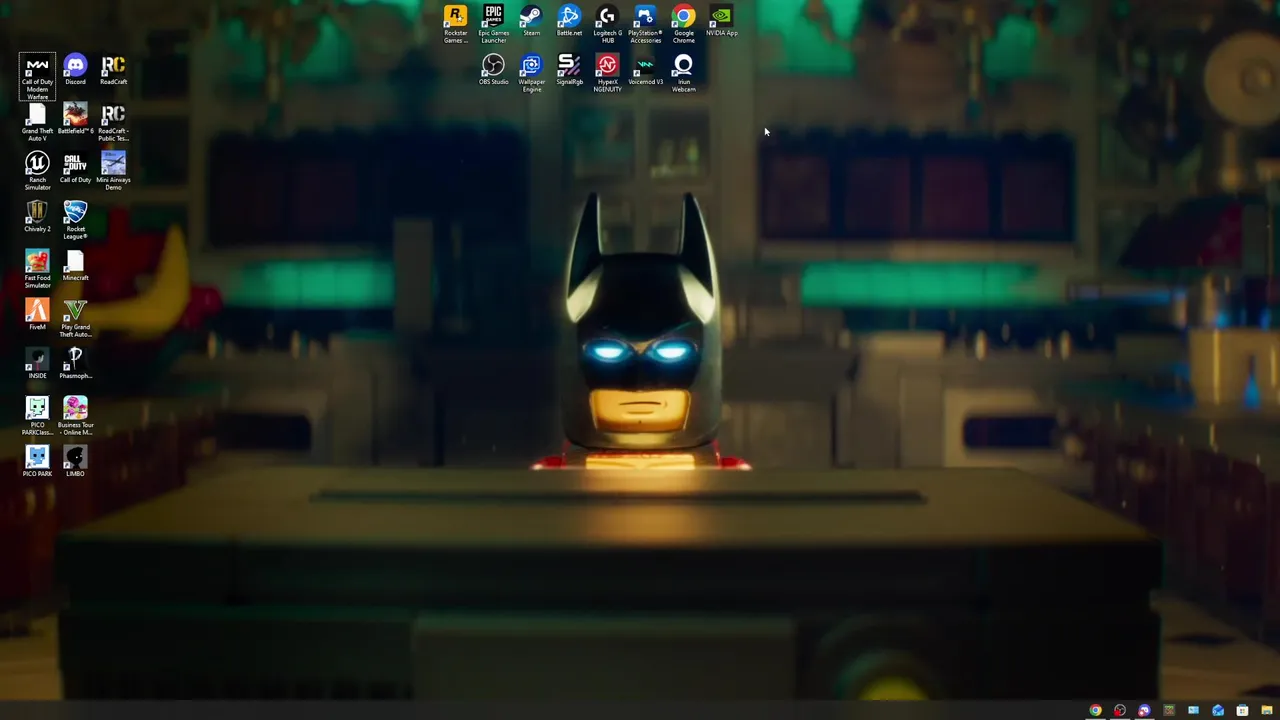Open the Epic Games Launcher icon
This screenshot has height=720, width=1280.
[493, 24]
